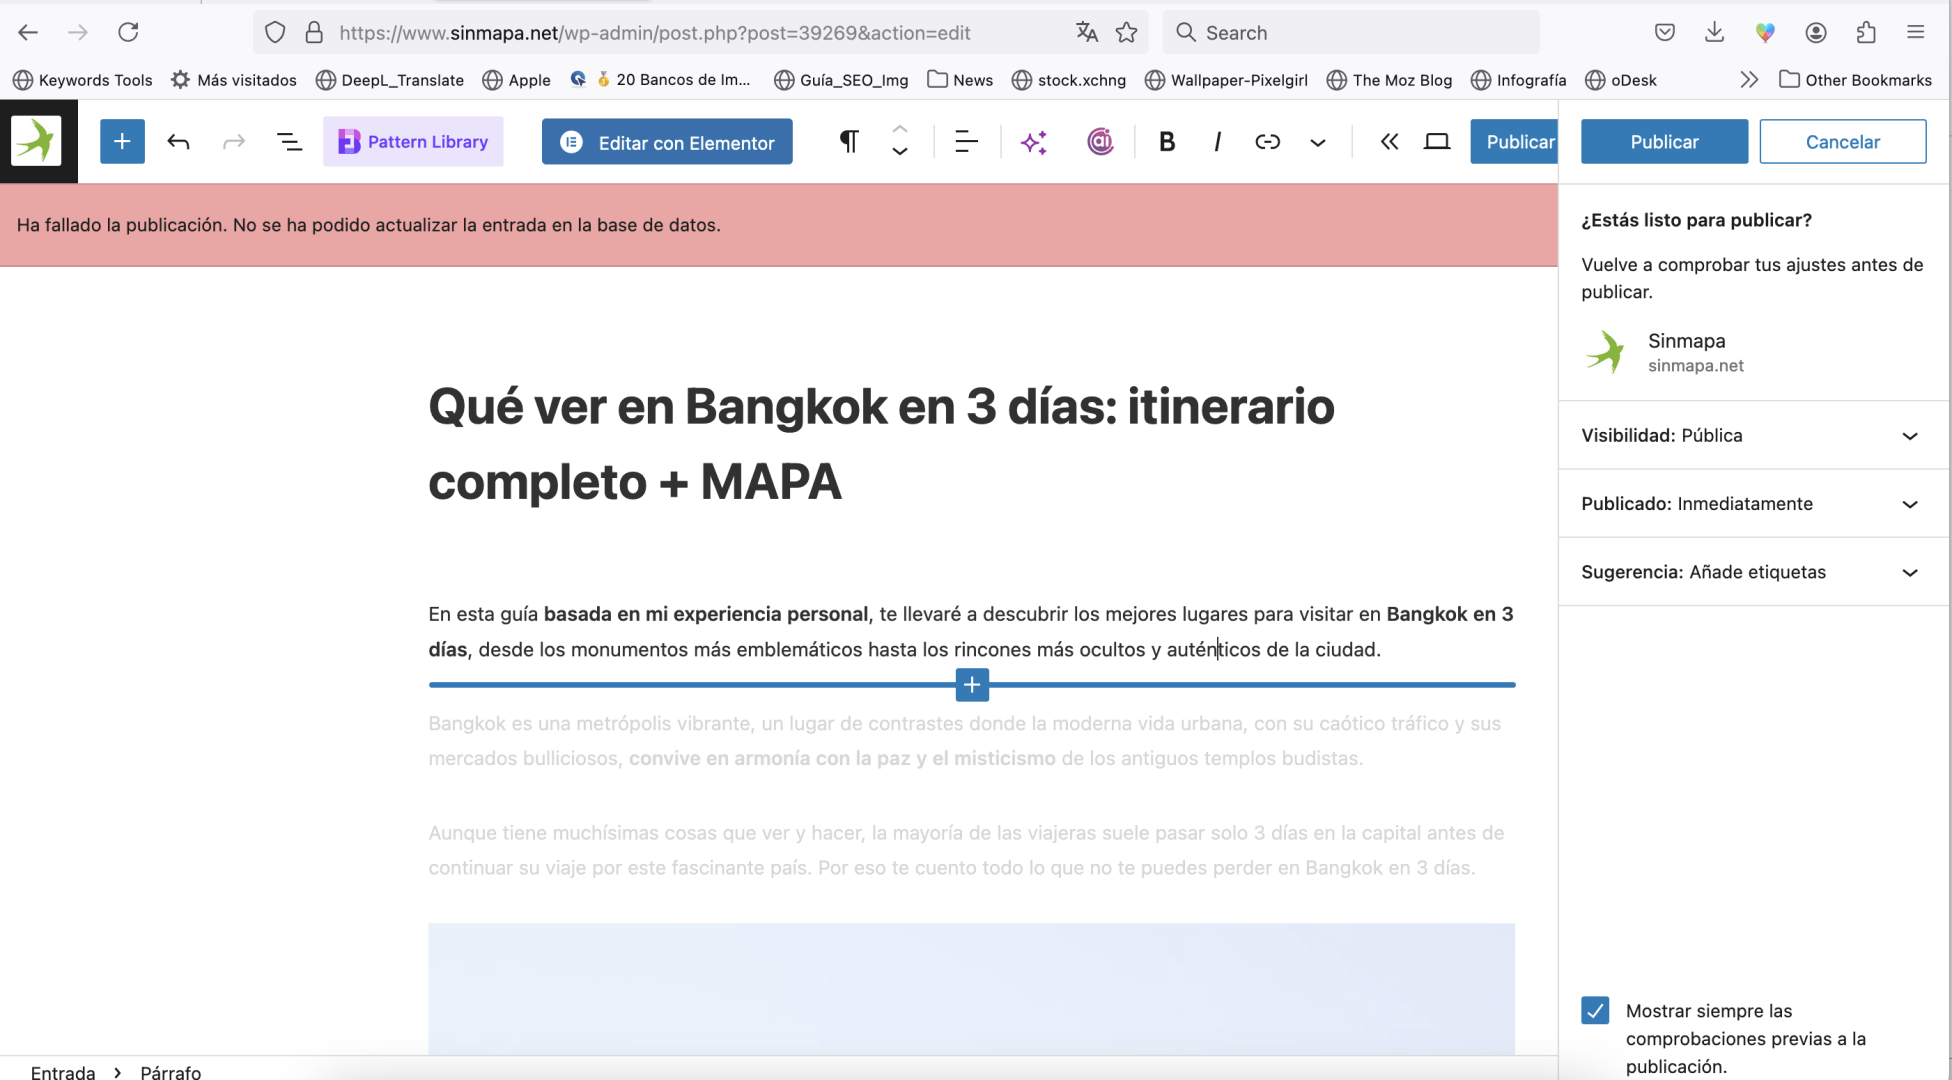This screenshot has width=1952, height=1080.
Task: Move the block down
Action: pos(900,152)
